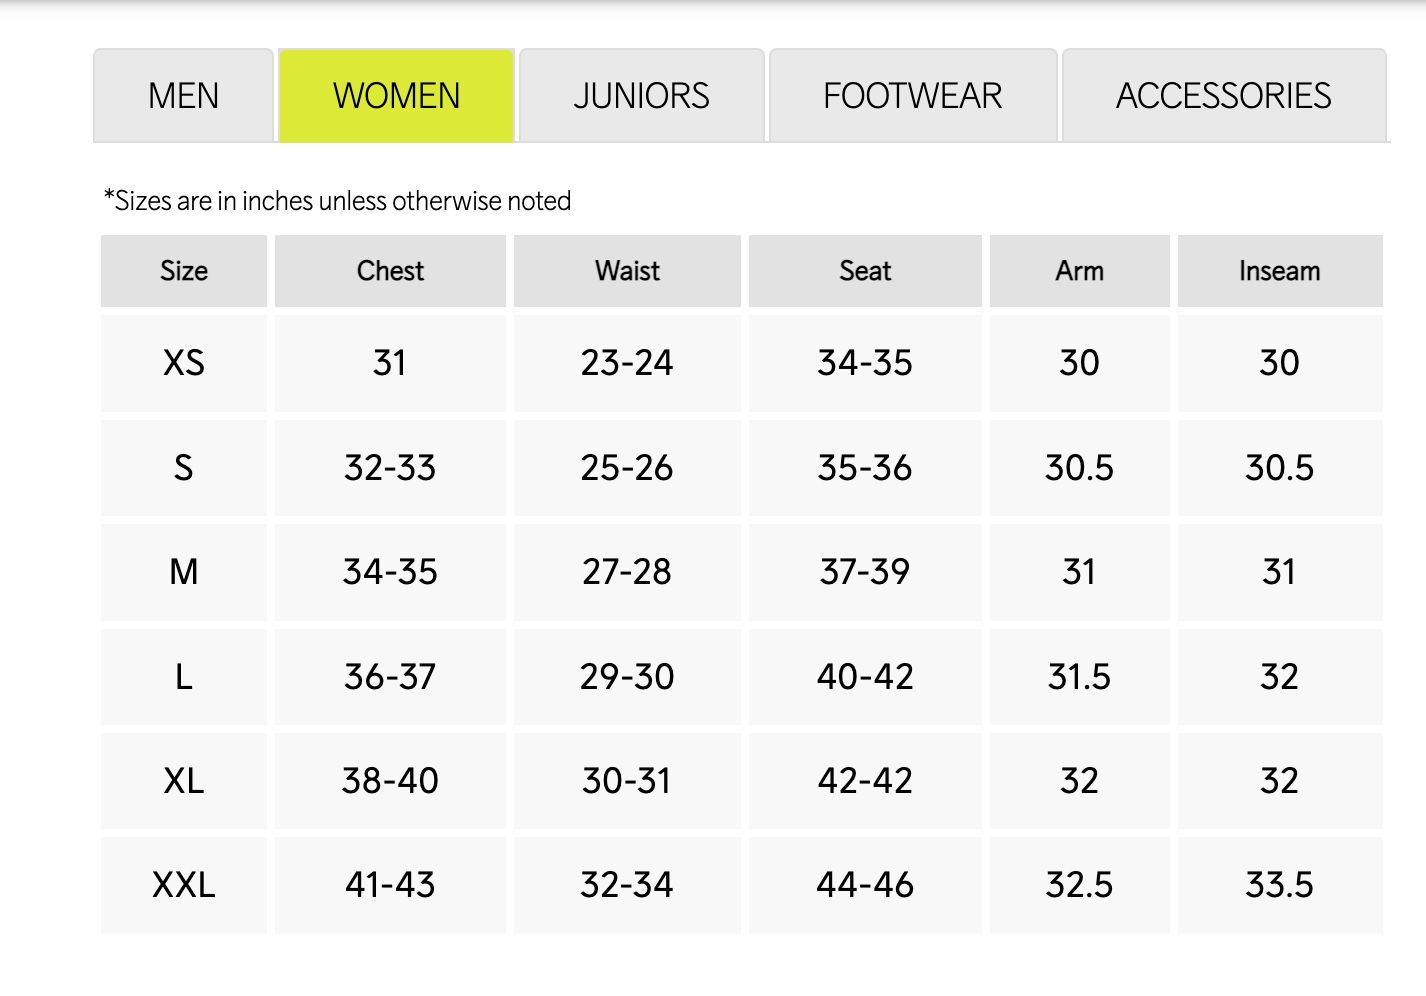This screenshot has height=996, width=1426.
Task: Click the L size row label
Action: click(x=184, y=677)
